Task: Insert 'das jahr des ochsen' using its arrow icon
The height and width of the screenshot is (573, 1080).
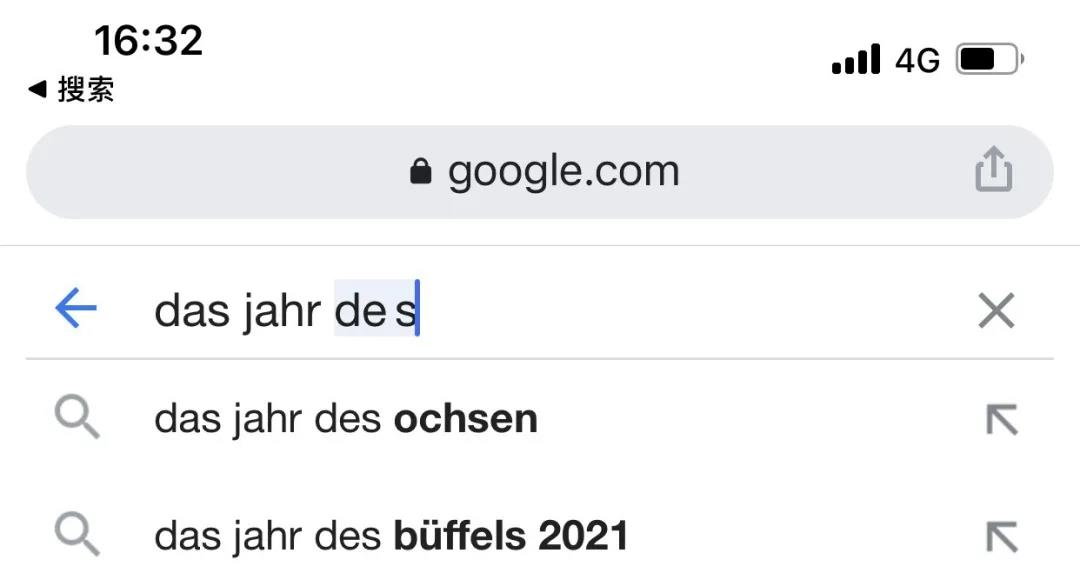Action: (x=1001, y=419)
